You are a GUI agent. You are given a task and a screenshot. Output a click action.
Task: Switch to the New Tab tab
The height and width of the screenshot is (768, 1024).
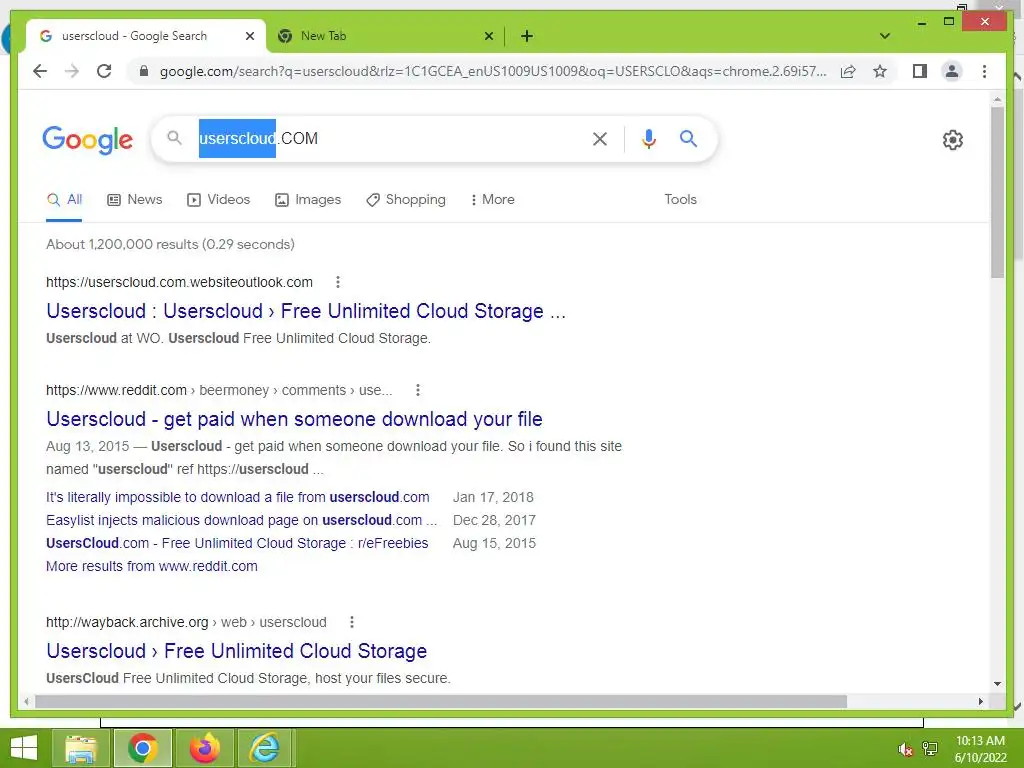385,37
